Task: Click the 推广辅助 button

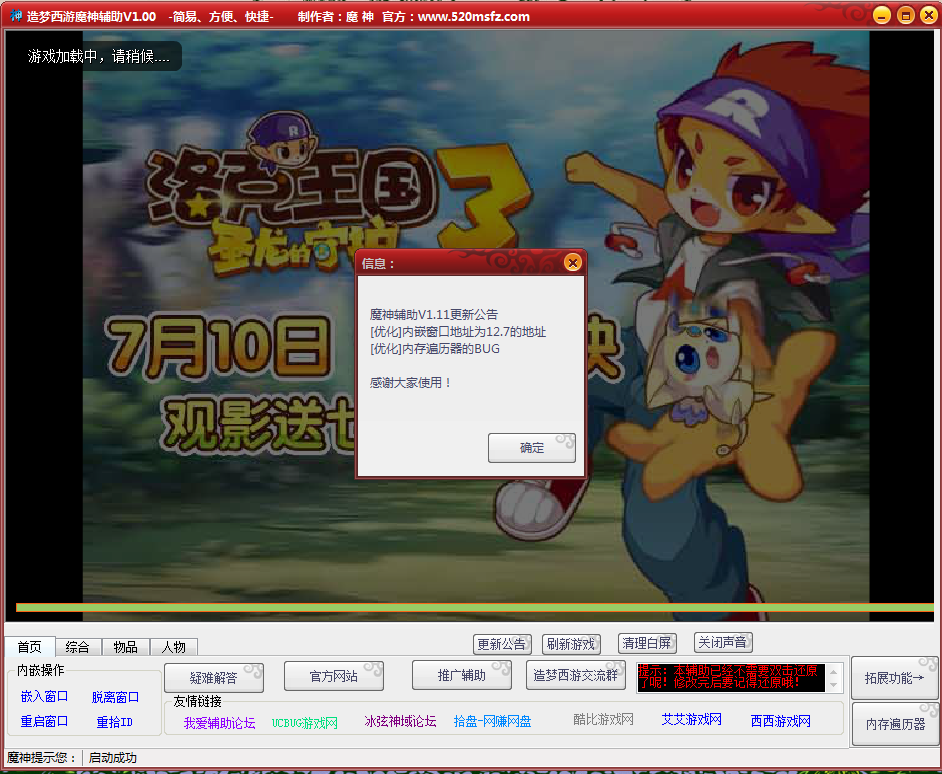Action: 461,675
